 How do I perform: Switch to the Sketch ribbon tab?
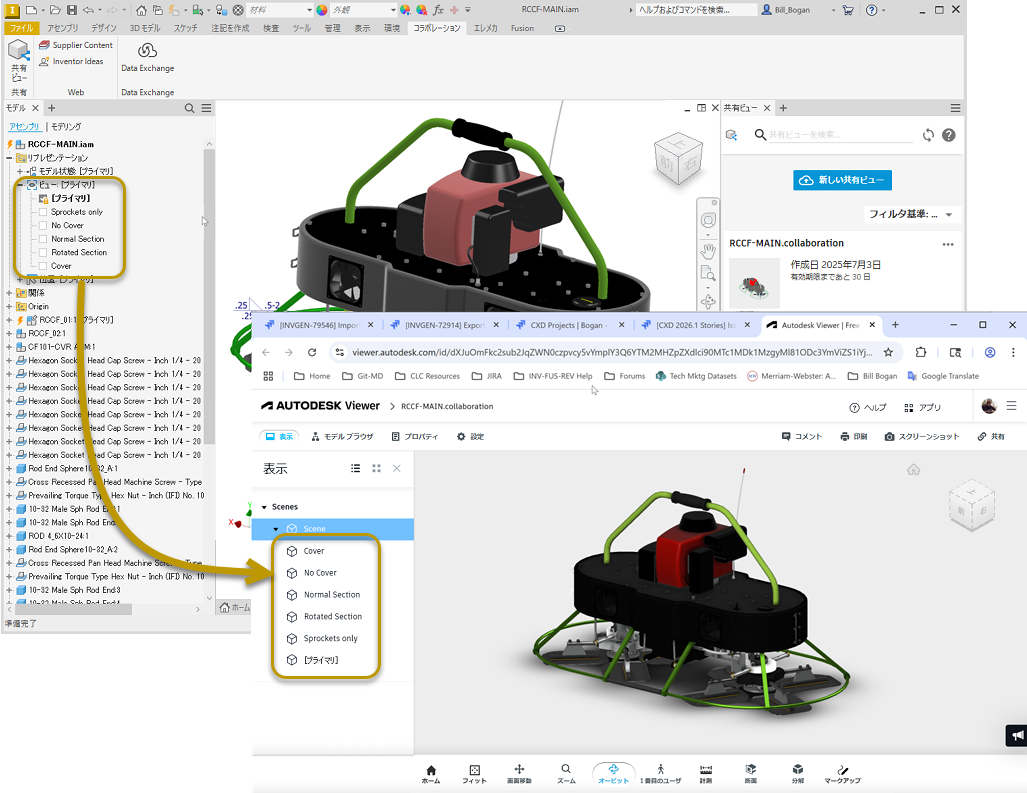tap(185, 28)
